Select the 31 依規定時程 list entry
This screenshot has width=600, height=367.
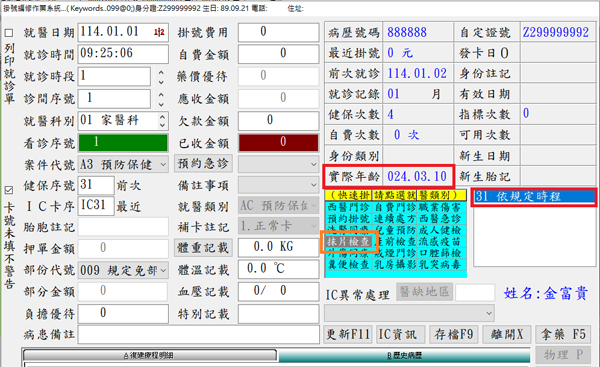click(x=534, y=197)
